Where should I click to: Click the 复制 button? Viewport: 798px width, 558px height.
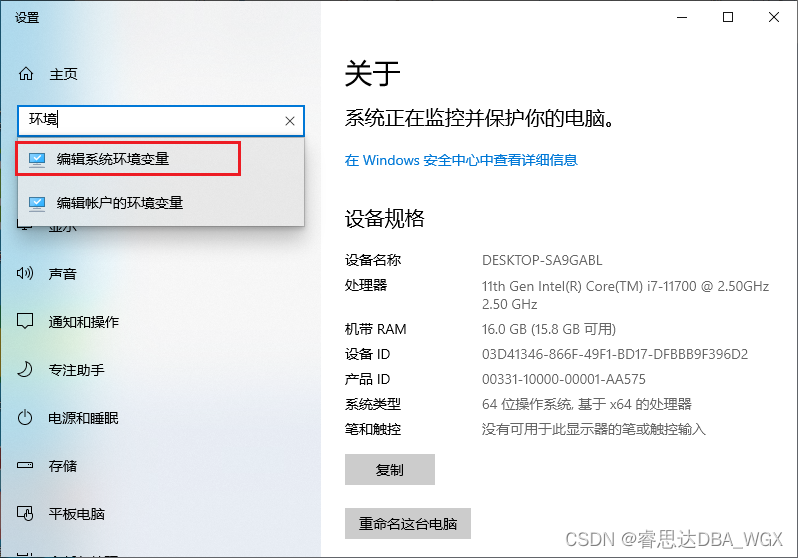pyautogui.click(x=390, y=469)
